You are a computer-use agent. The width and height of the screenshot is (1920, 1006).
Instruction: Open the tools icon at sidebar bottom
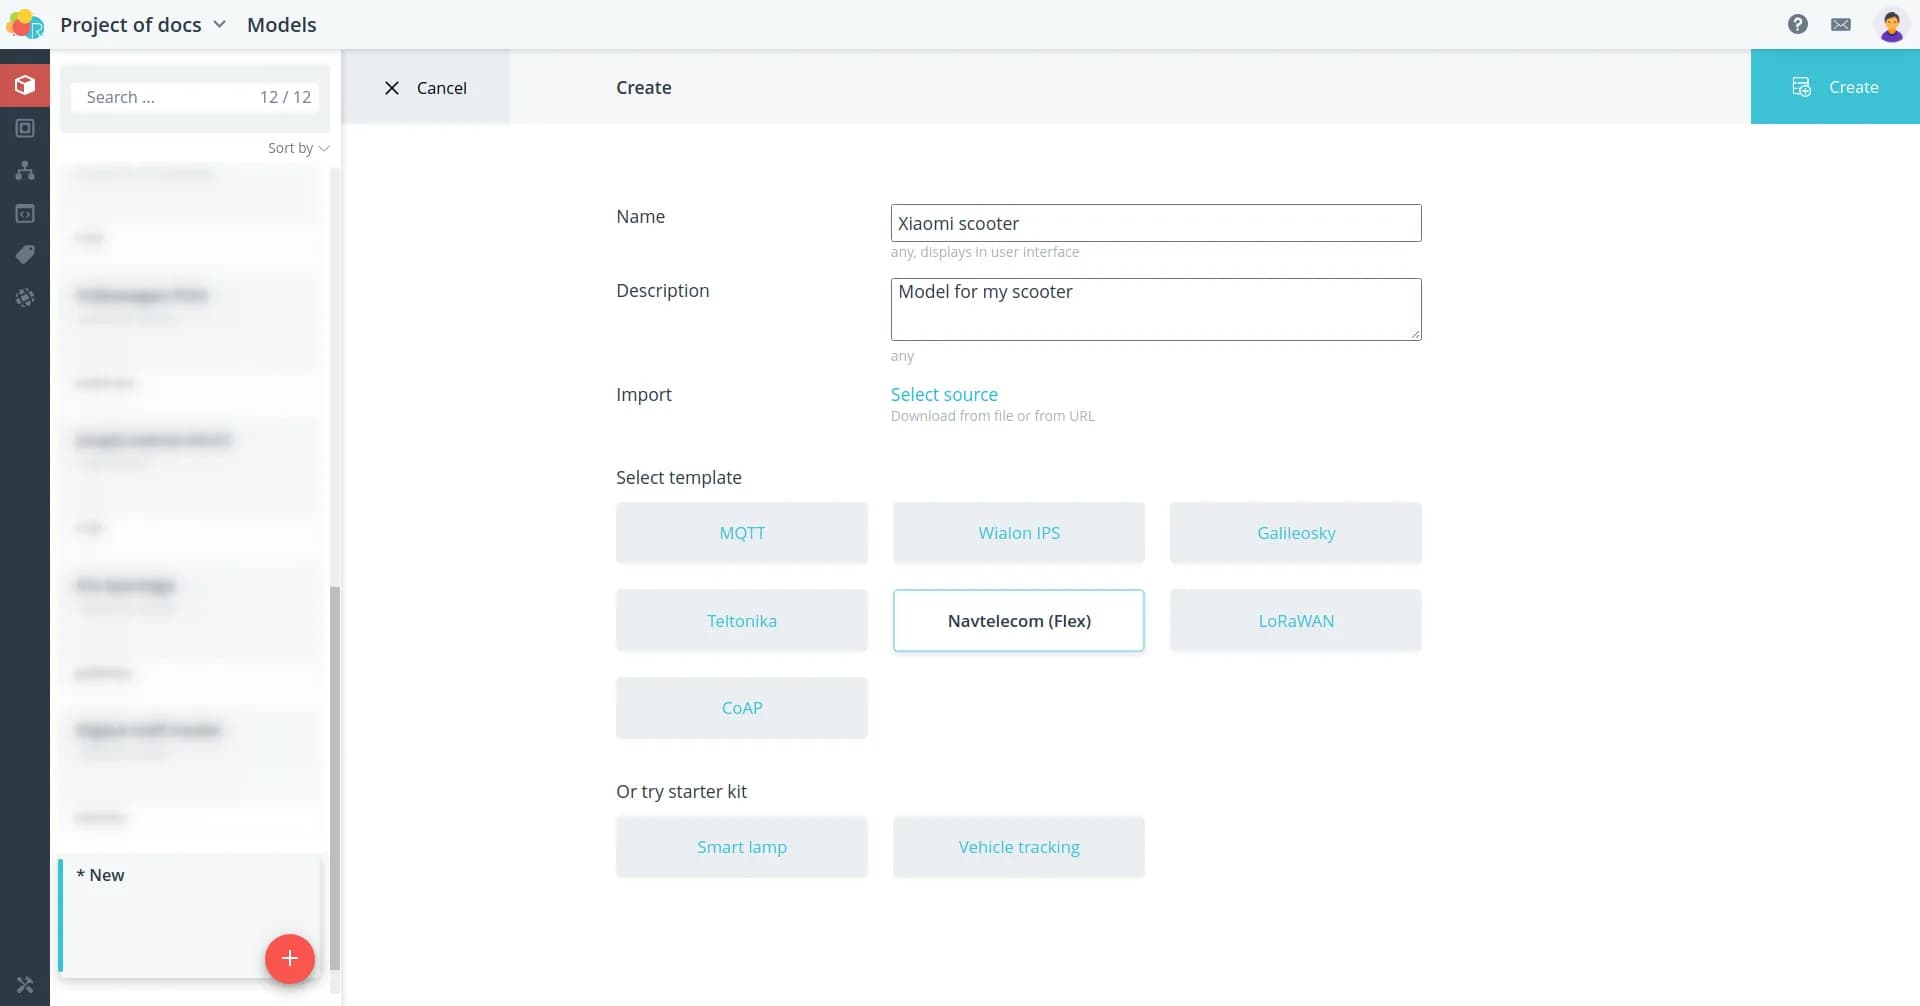[25, 985]
